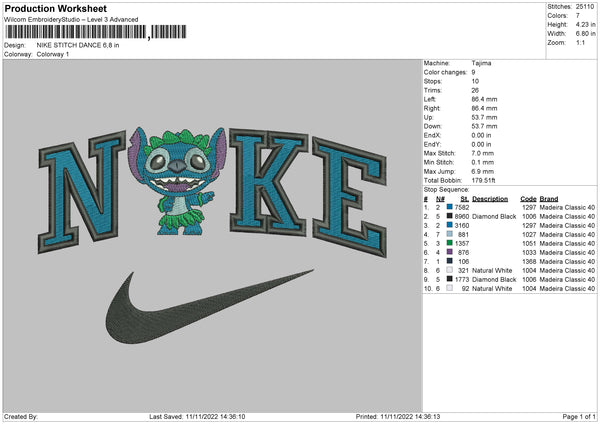Screen dimensions: 600x424
Task: Click the Page 1 of 1 indicator
Action: (579, 417)
